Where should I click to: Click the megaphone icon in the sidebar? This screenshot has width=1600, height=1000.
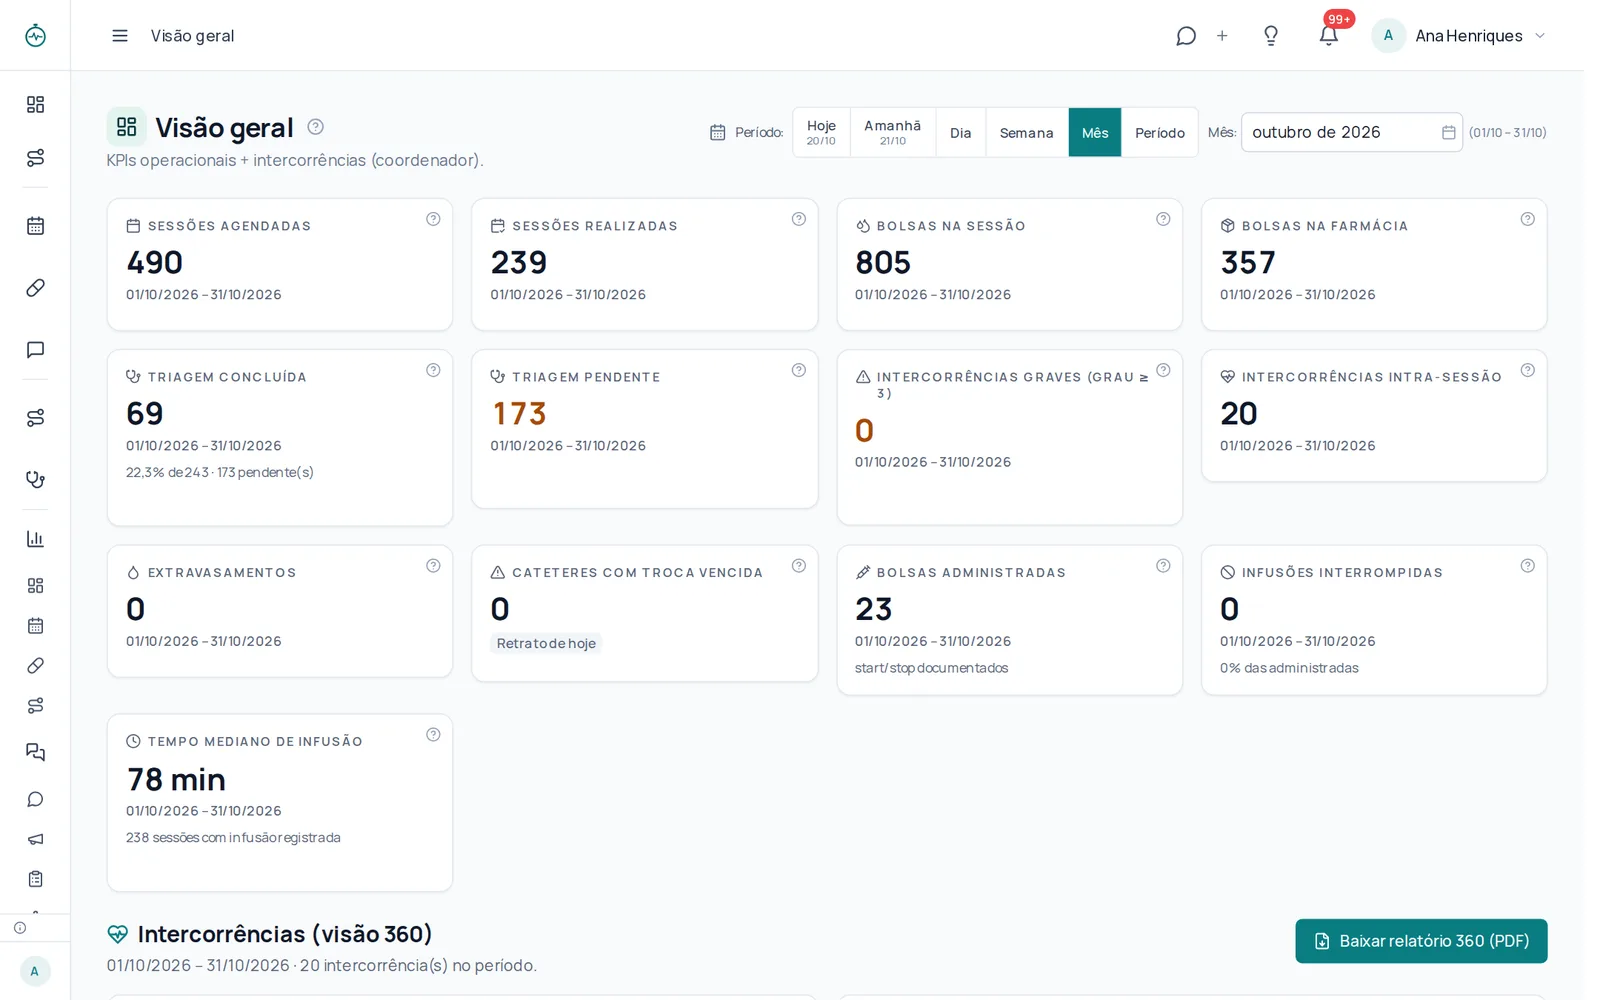pyautogui.click(x=35, y=839)
